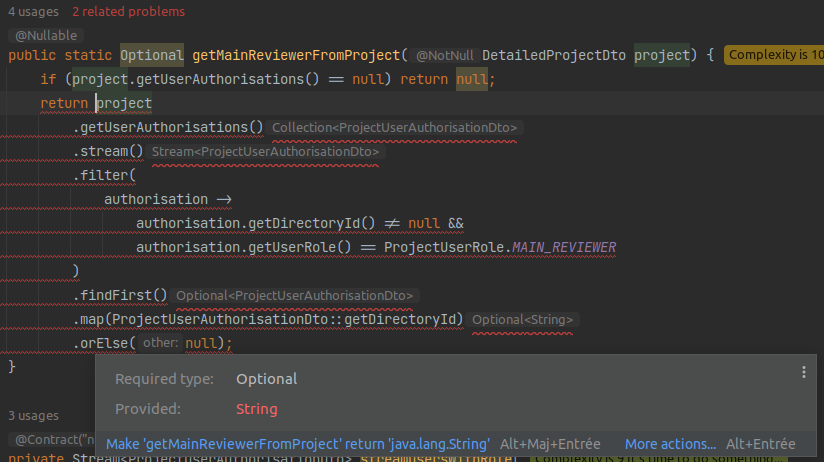Image resolution: width=824 pixels, height=462 pixels.
Task: Click the 'Complexity is 10' inlay badge
Action: point(774,55)
